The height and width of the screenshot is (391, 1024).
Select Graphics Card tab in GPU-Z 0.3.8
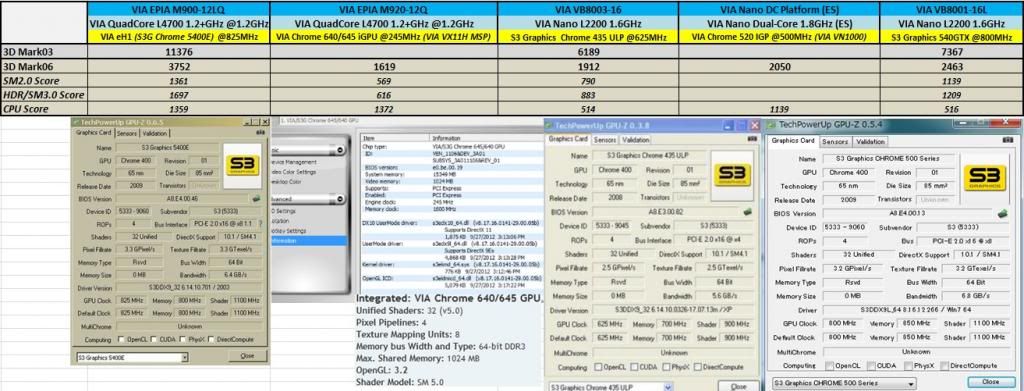click(x=568, y=139)
